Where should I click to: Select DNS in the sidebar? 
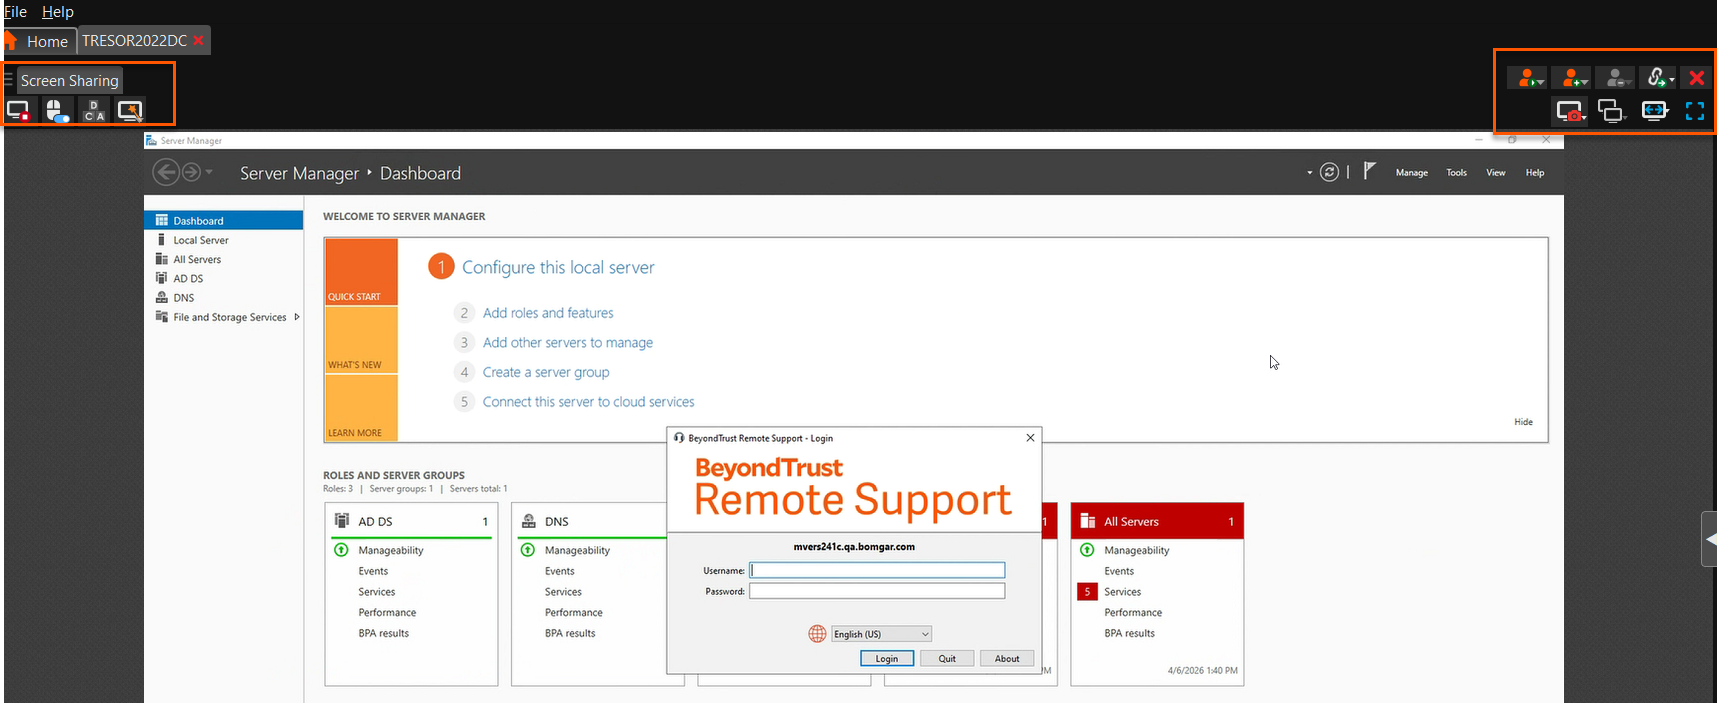pyautogui.click(x=224, y=297)
